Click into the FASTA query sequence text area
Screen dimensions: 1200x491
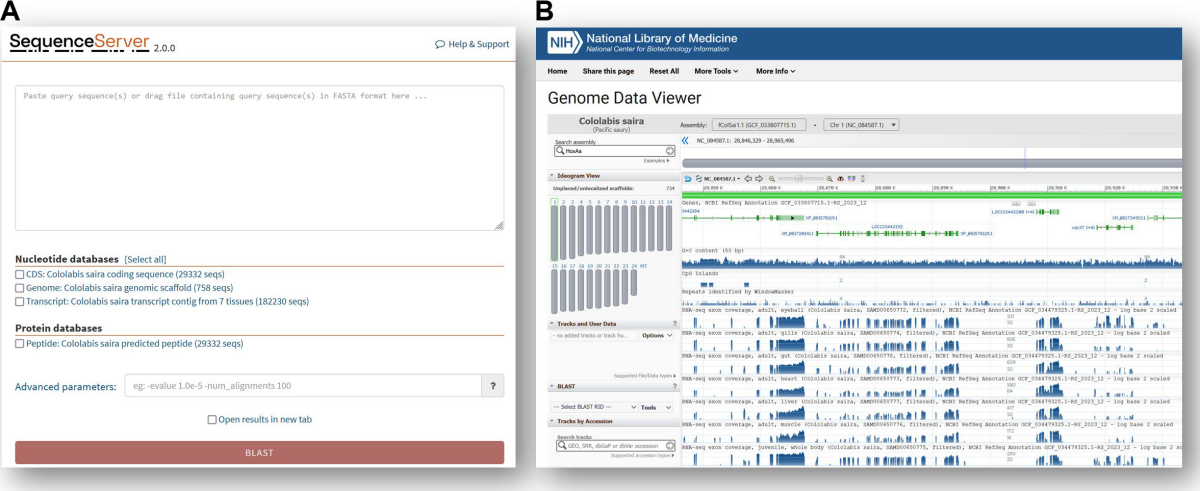pos(259,158)
